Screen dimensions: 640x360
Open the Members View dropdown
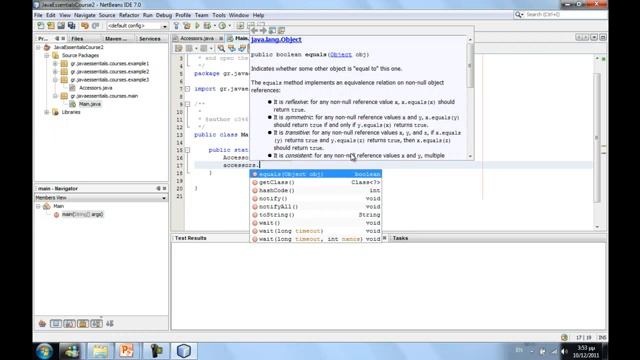tap(101, 198)
